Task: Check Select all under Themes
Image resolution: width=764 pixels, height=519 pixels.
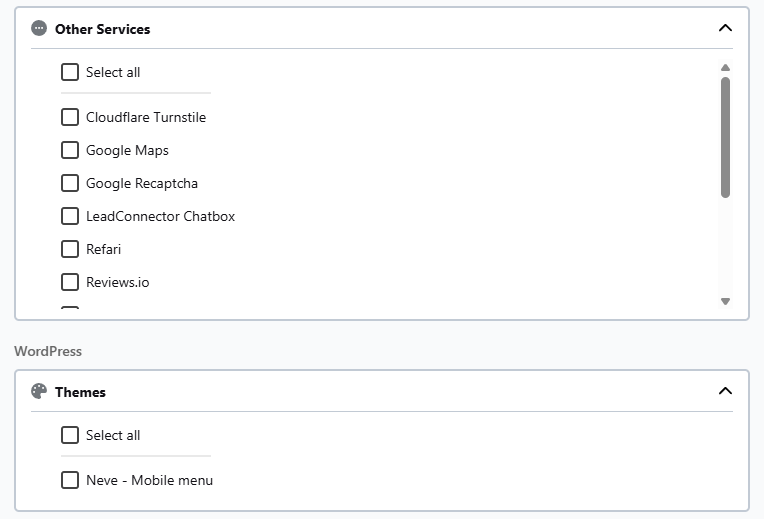Action: tap(70, 435)
